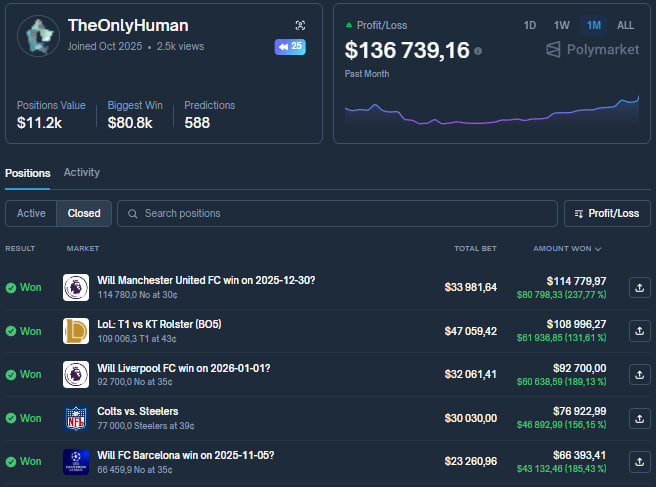Click the Won checkmark for Liverpool FC
This screenshot has width=656, height=487.
click(11, 375)
